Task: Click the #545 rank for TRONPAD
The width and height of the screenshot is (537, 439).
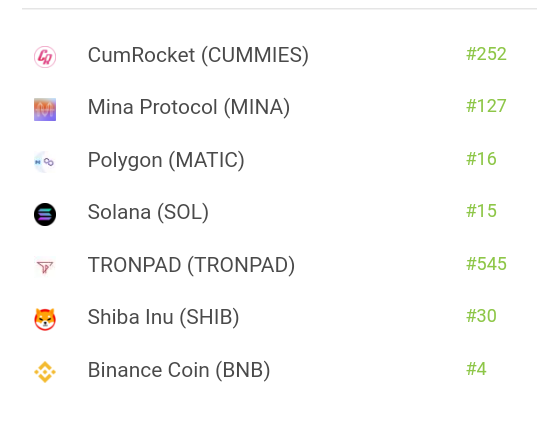Action: click(x=486, y=264)
